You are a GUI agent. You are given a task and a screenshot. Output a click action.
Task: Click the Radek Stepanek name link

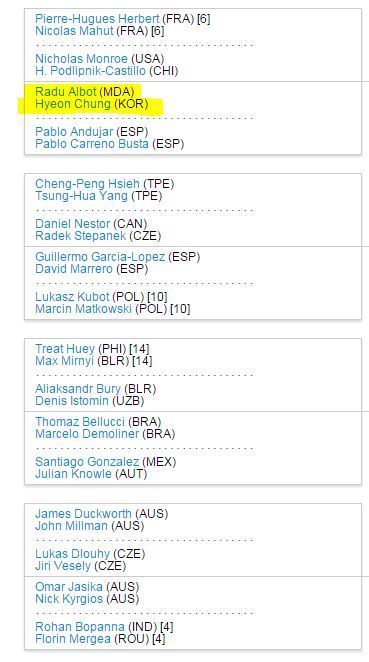click(81, 236)
